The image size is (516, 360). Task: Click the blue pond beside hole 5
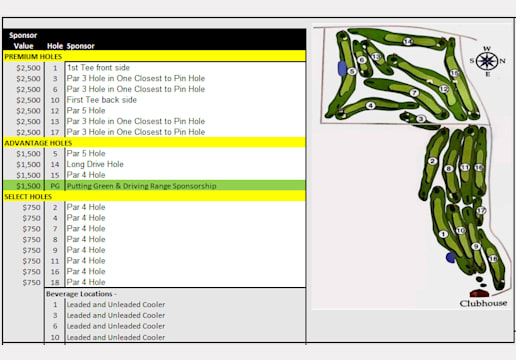pyautogui.click(x=342, y=69)
